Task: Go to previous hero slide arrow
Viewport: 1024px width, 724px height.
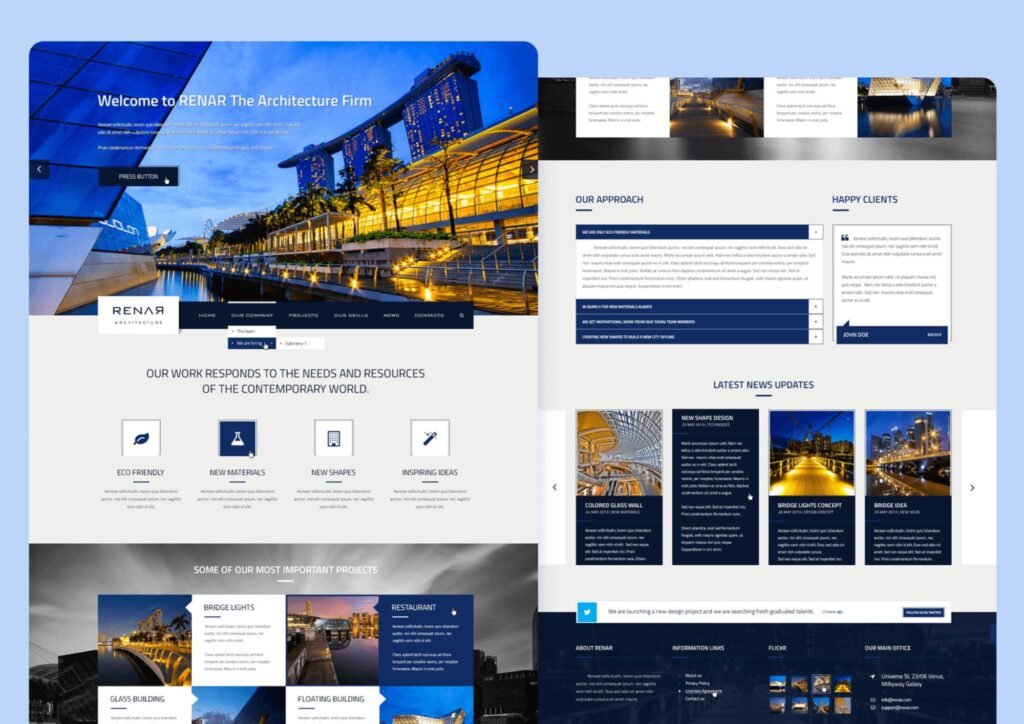Action: 40,170
